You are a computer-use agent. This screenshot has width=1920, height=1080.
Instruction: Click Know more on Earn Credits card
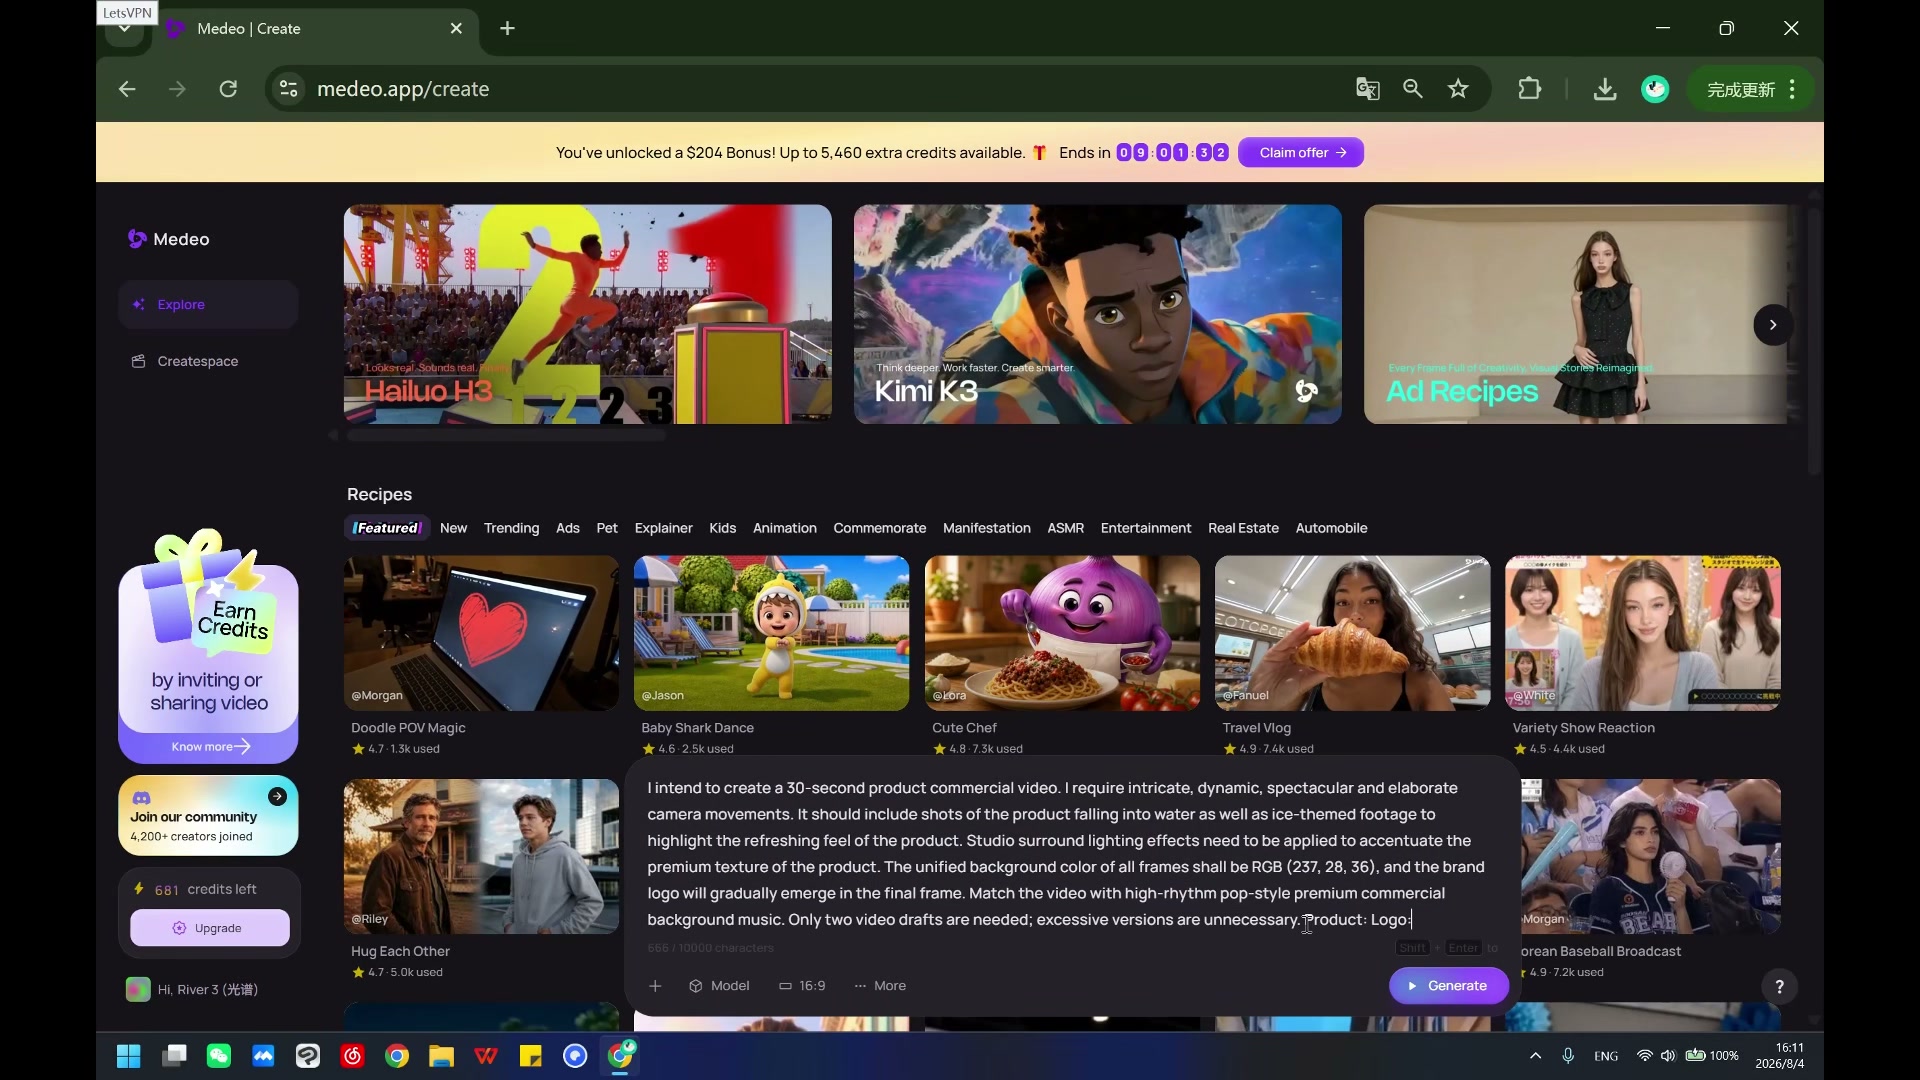[x=210, y=747]
